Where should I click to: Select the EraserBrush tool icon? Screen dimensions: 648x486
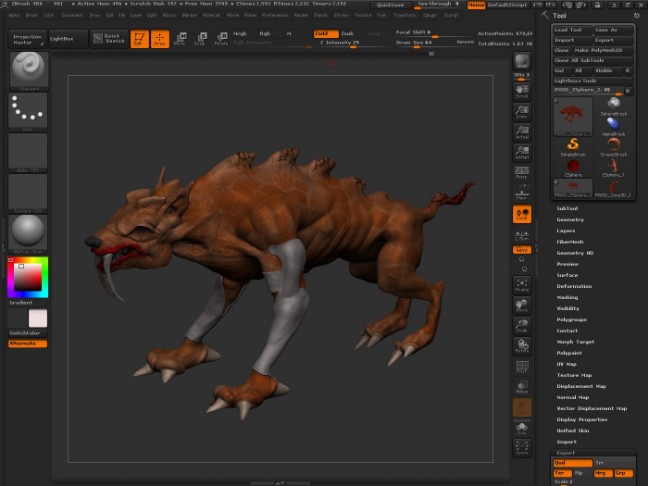(614, 147)
